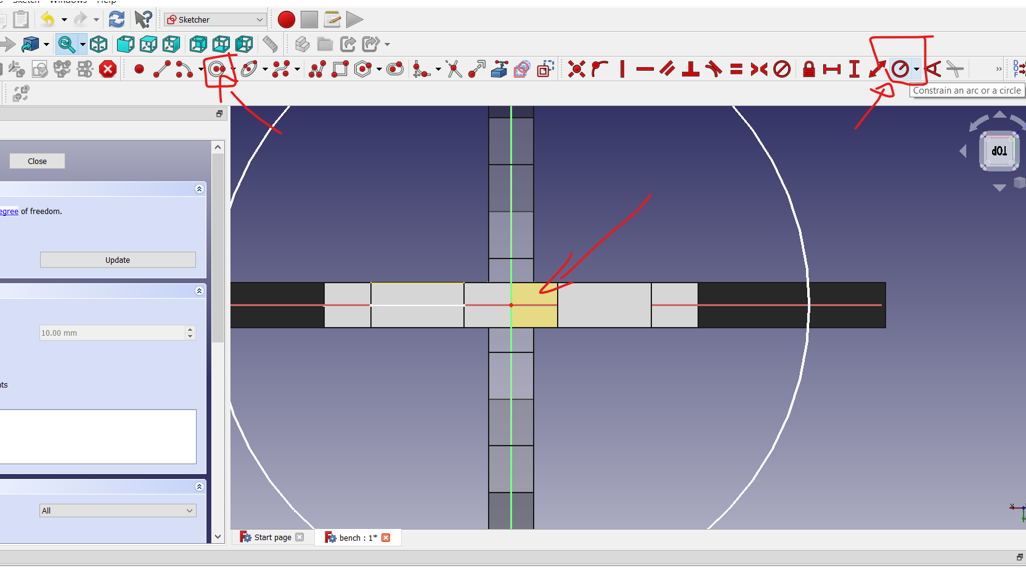The width and height of the screenshot is (1026, 568).
Task: Select the Extend edge tool
Action: coord(476,69)
